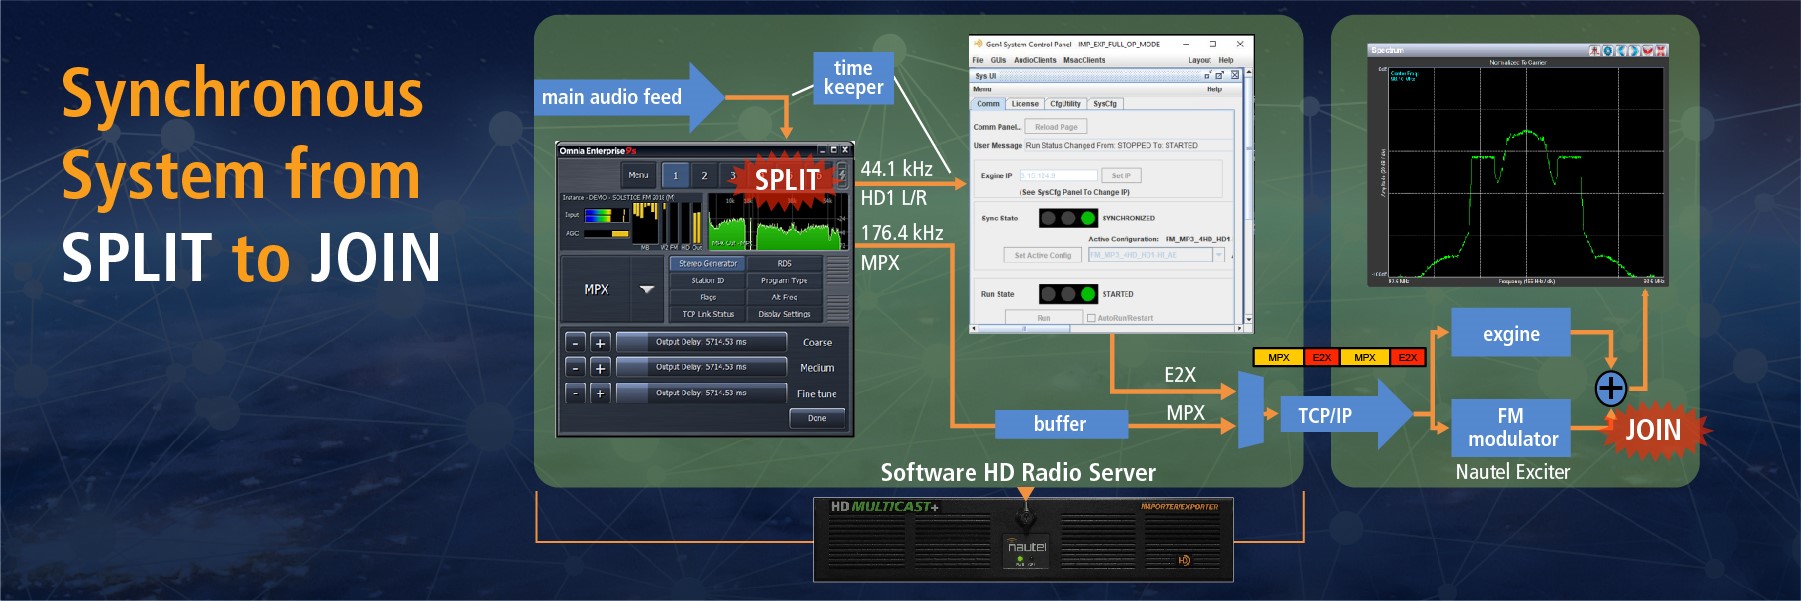Click the Spectrum left arrow icon
Image resolution: width=1801 pixels, height=601 pixels.
(x=1621, y=50)
